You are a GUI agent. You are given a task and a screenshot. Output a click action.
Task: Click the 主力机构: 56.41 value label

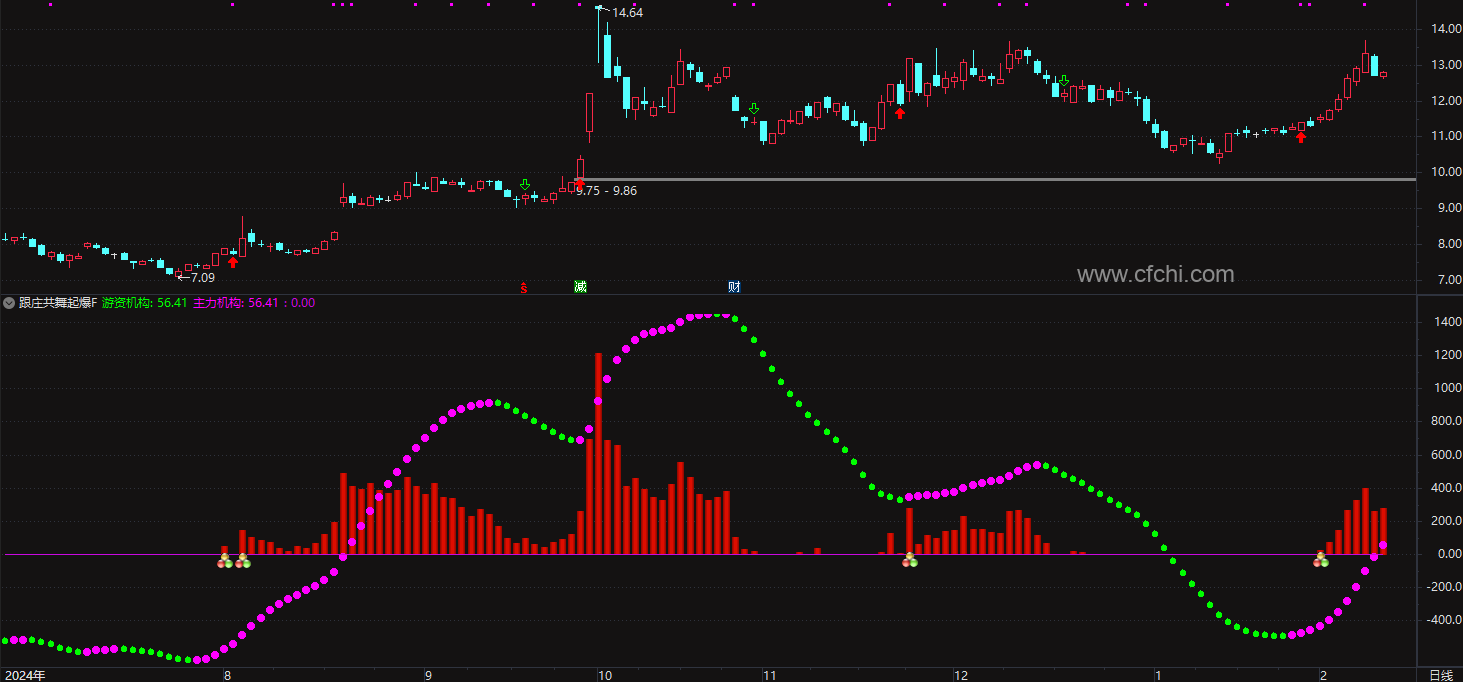[235, 302]
